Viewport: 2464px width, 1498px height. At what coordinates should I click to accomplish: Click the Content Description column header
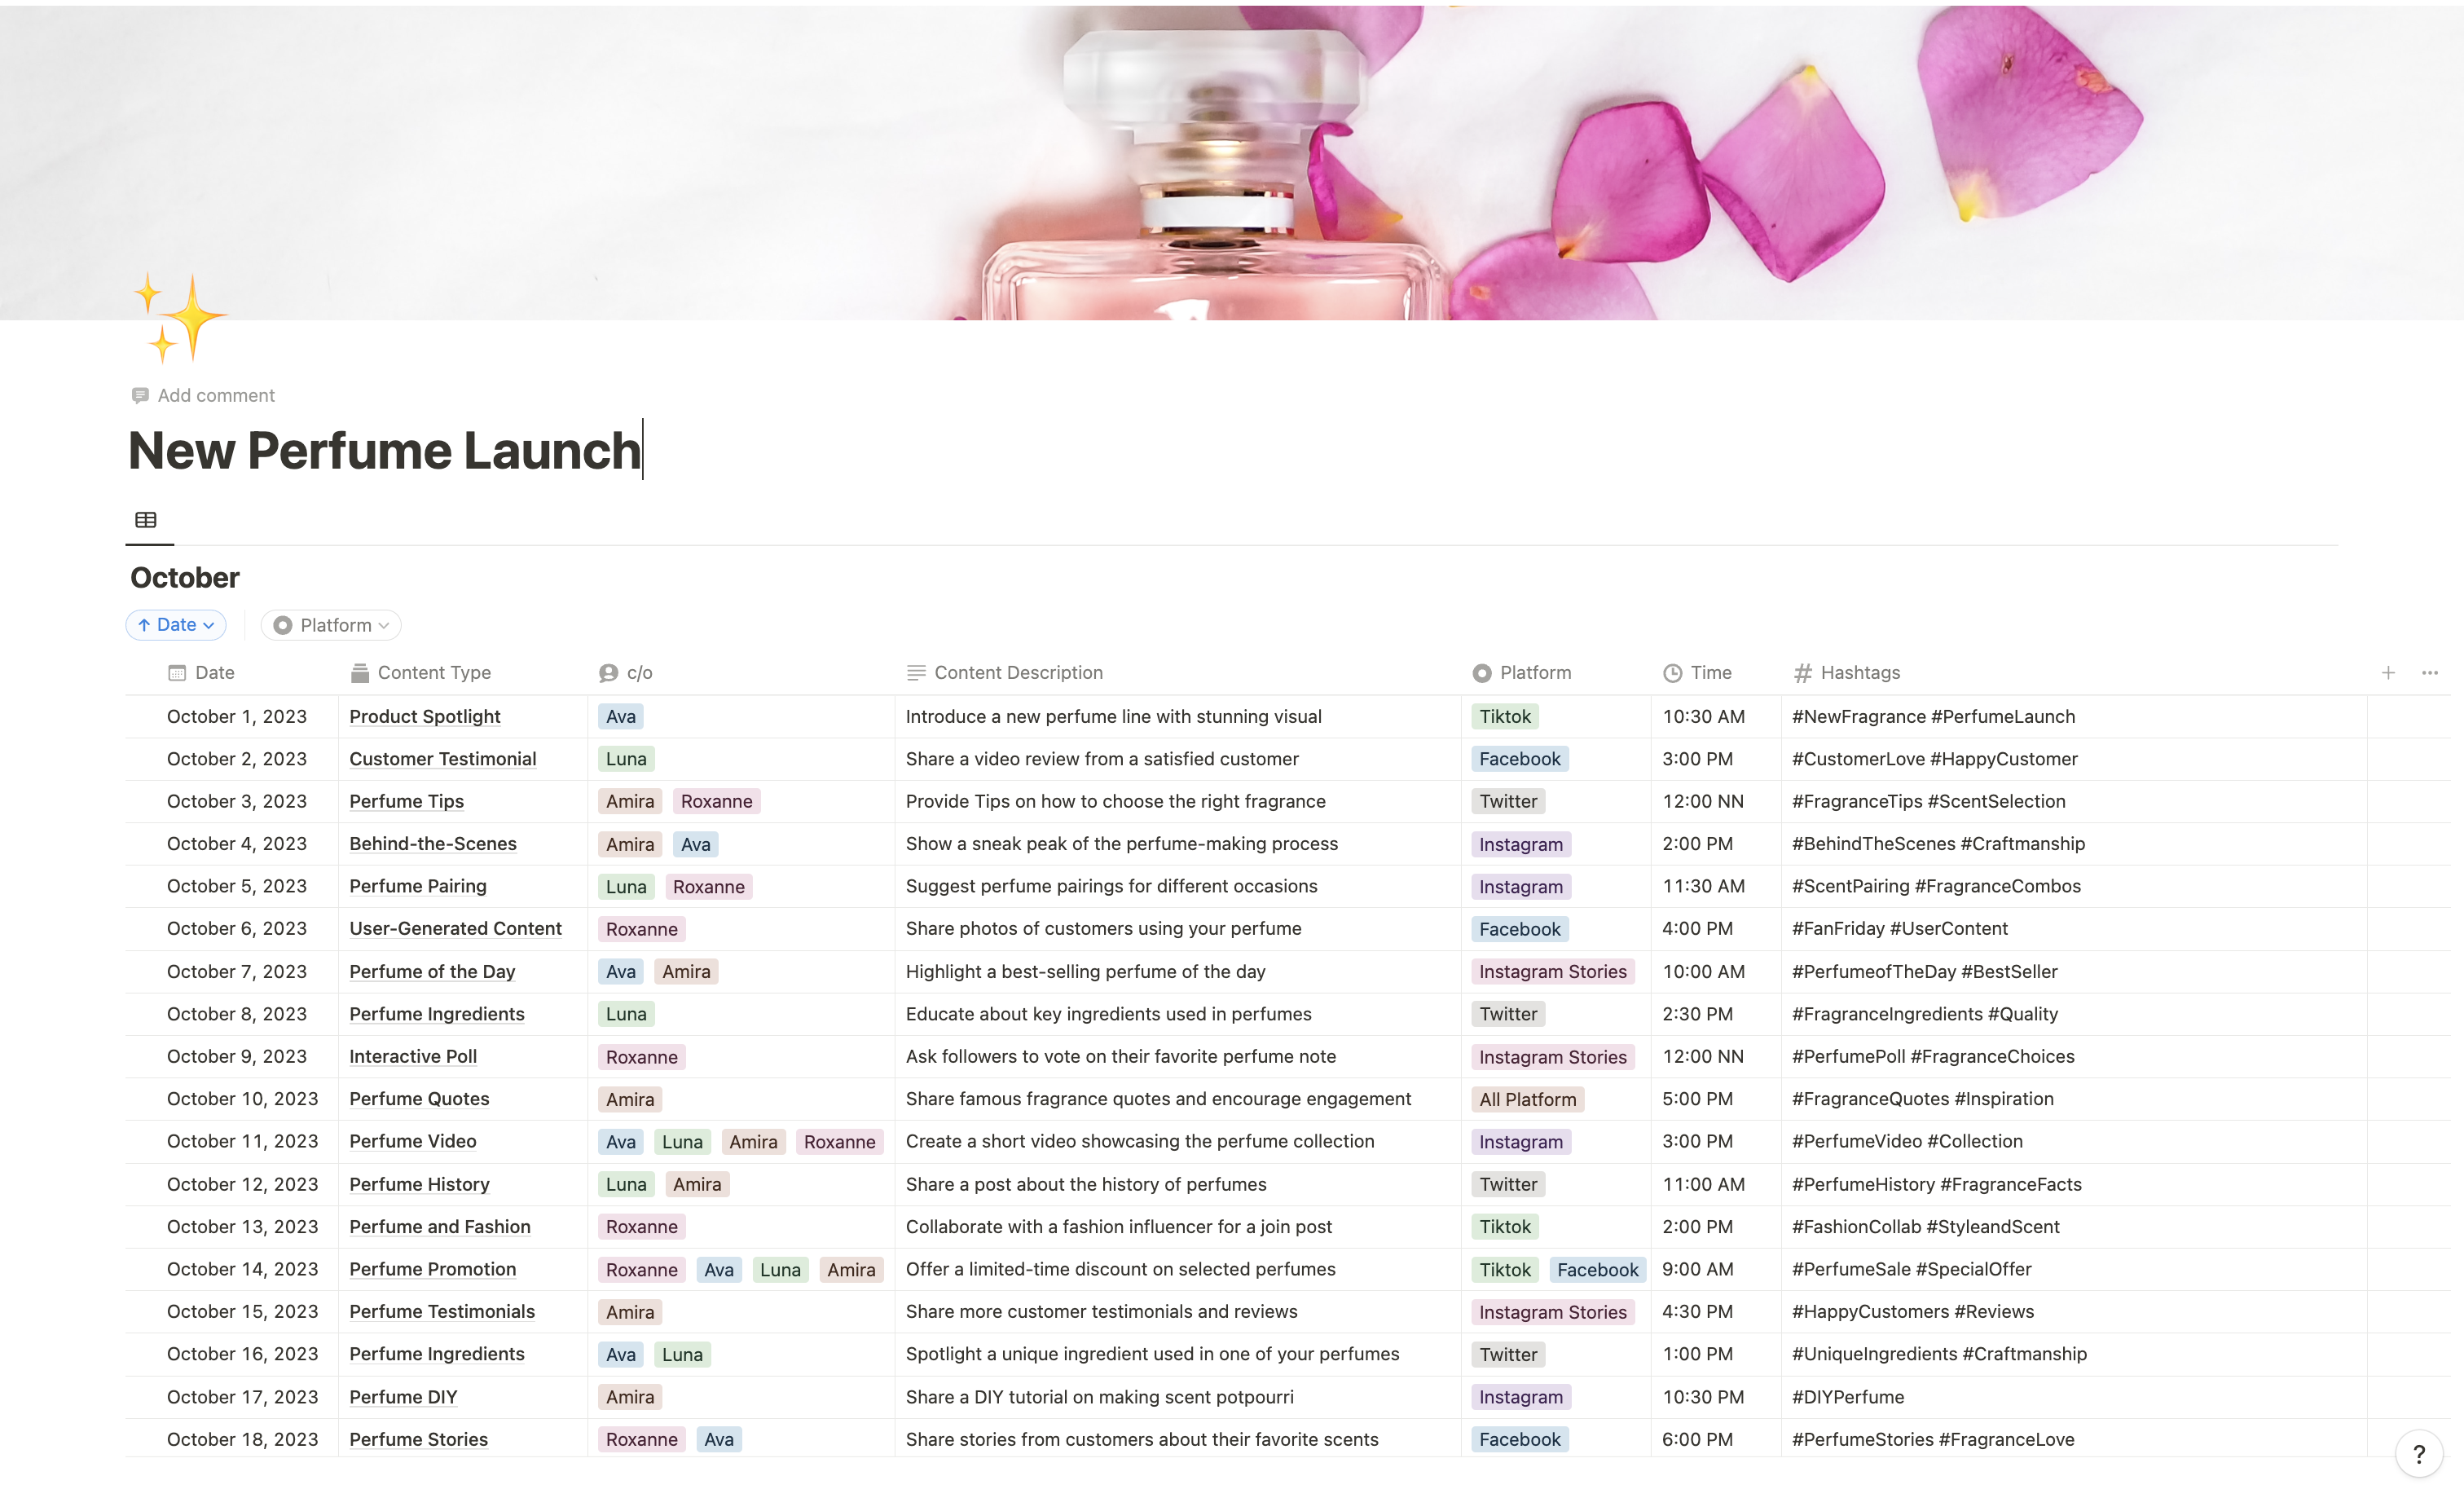coord(1017,673)
